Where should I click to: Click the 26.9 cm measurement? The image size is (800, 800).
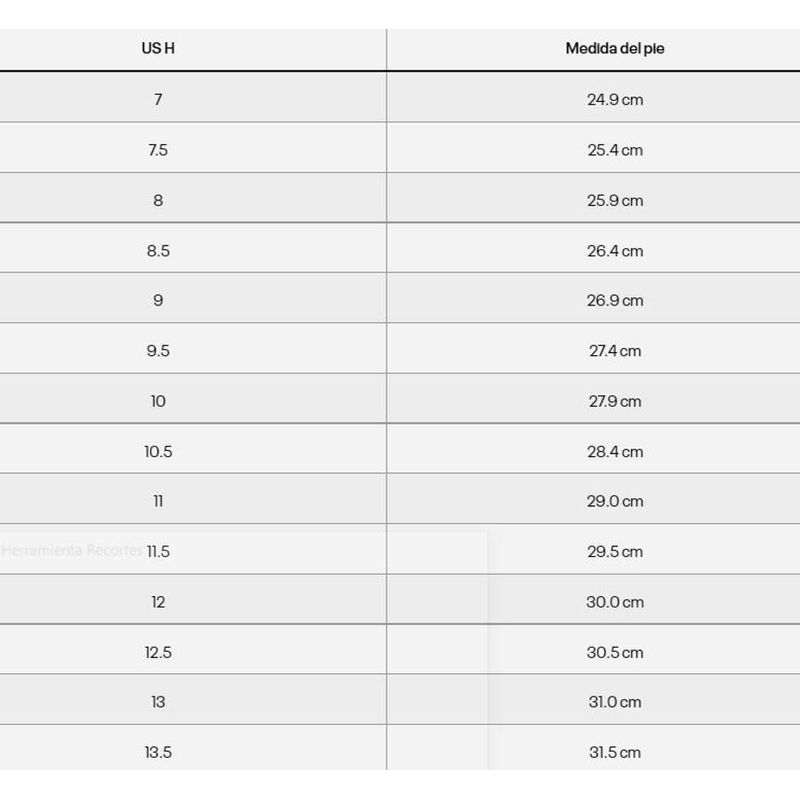click(x=615, y=301)
